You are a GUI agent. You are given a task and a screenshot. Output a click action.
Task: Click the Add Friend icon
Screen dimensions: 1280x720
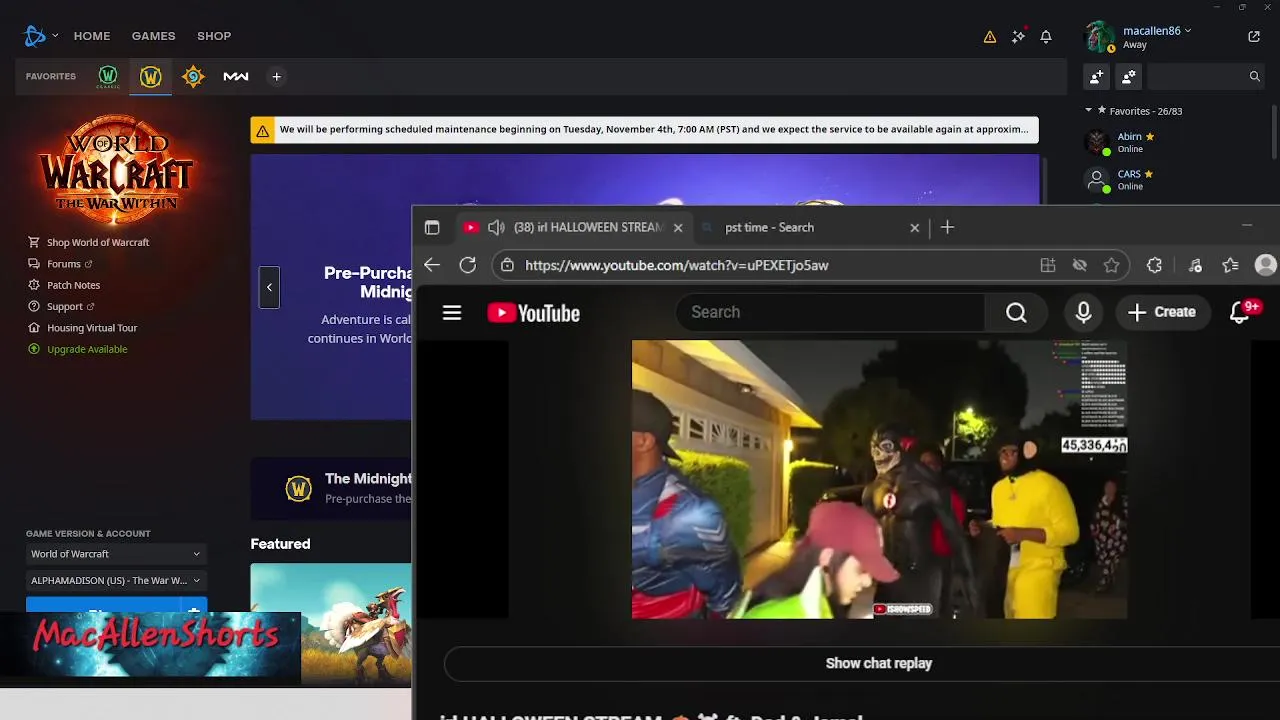(1097, 76)
